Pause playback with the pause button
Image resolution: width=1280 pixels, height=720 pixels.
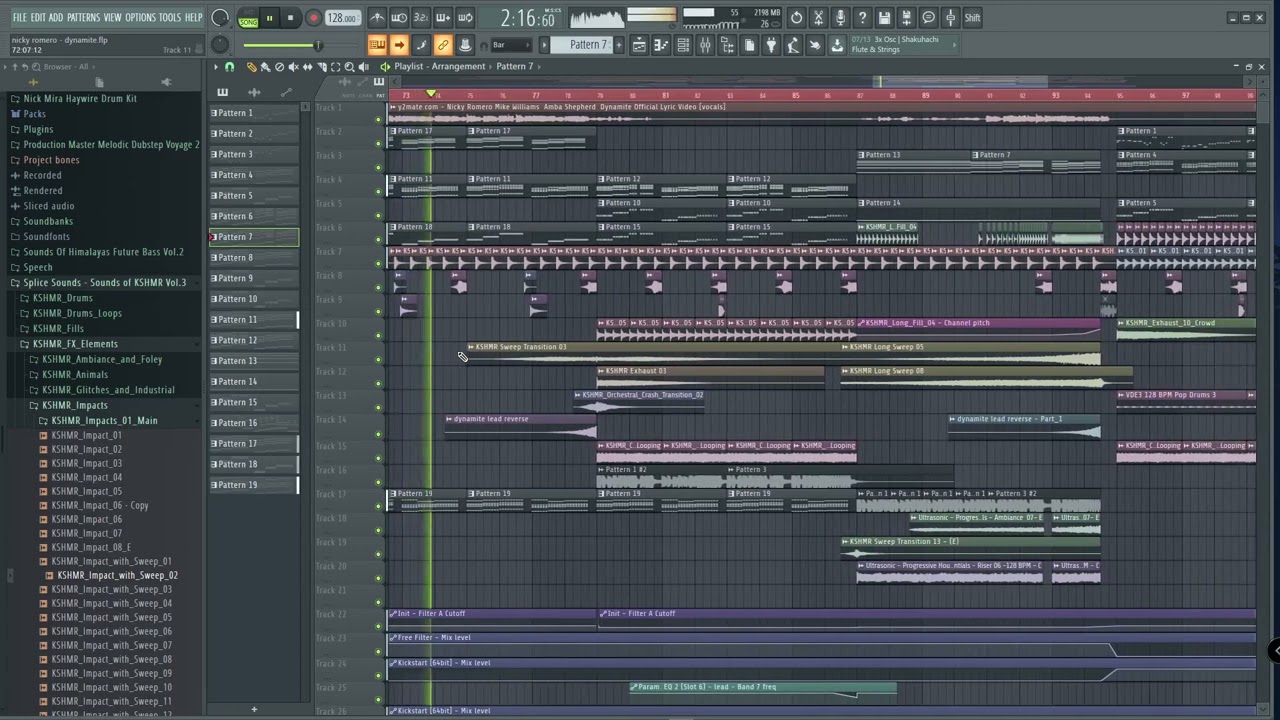(269, 18)
